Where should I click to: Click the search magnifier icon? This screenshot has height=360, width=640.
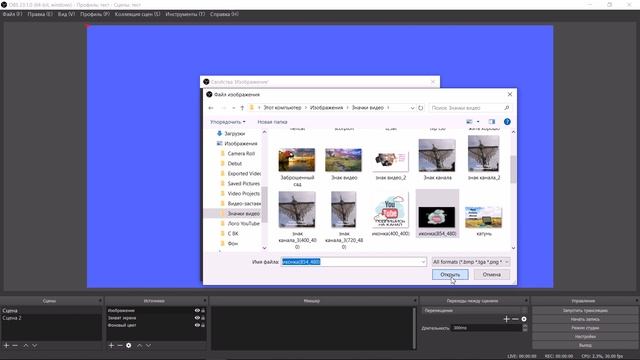(507, 108)
